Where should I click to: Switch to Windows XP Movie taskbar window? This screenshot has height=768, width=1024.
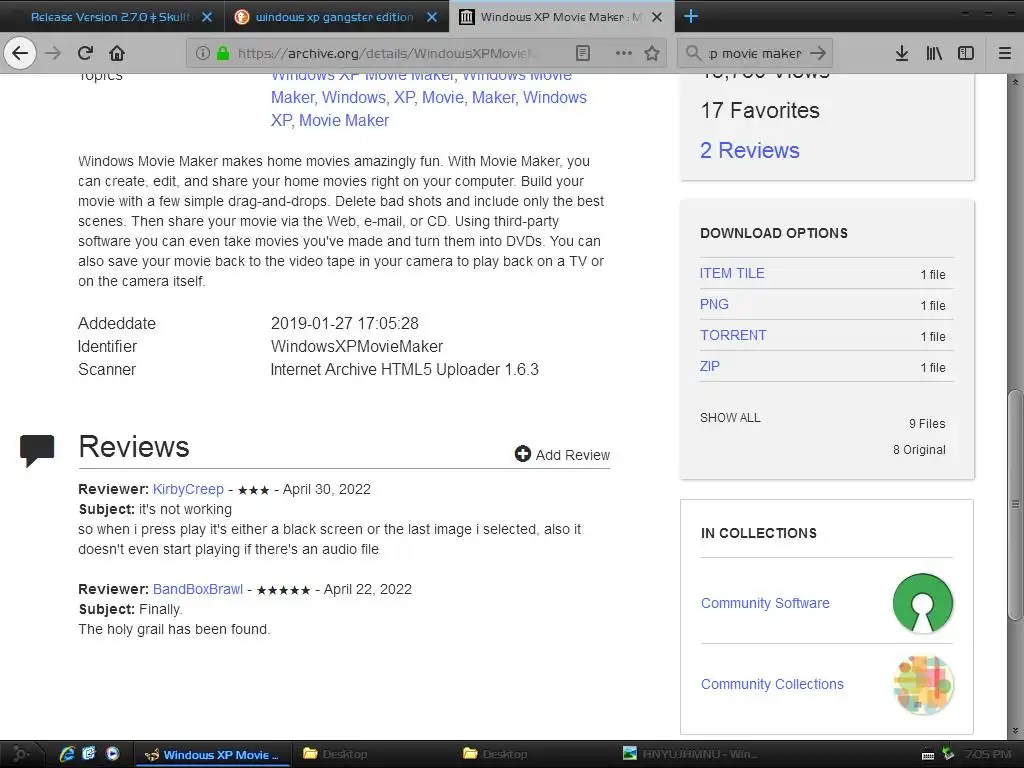(212, 754)
